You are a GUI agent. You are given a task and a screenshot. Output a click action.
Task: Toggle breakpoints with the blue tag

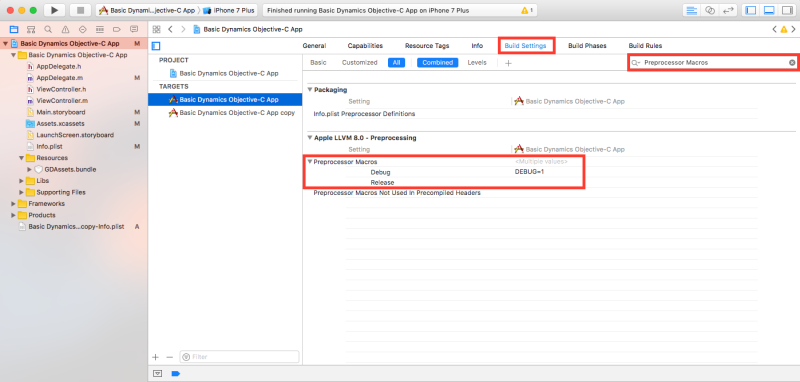coord(176,374)
